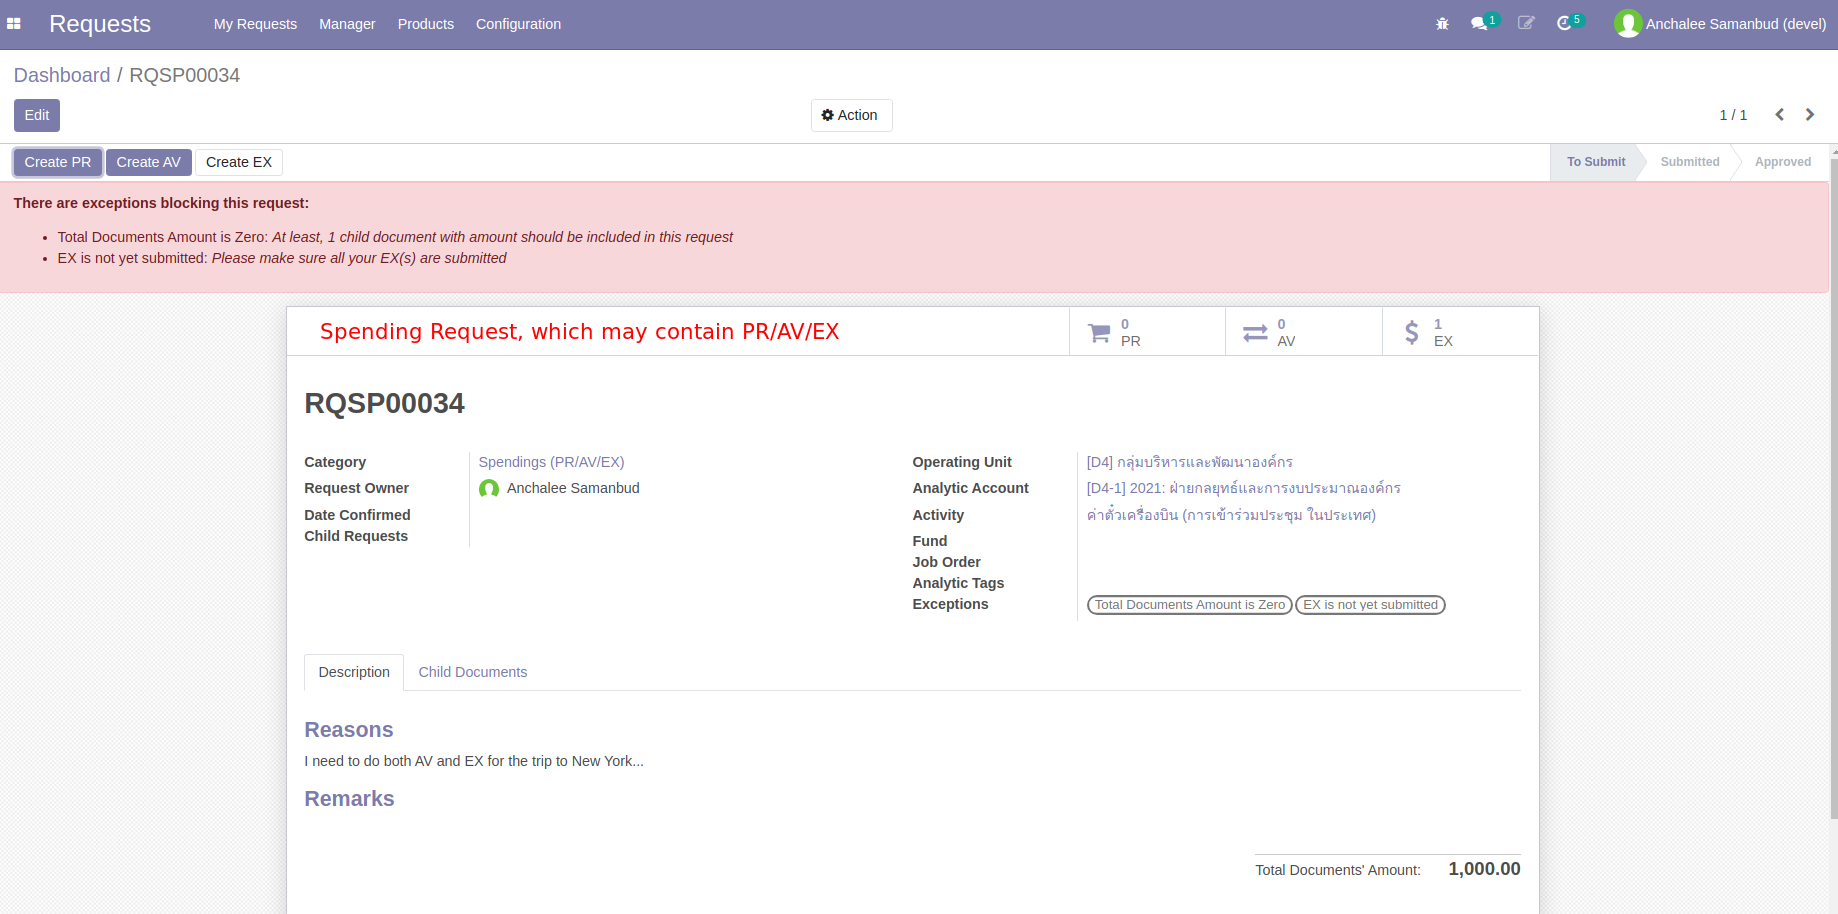The image size is (1838, 914).
Task: Click the edit note icon in navbar
Action: 1526,24
